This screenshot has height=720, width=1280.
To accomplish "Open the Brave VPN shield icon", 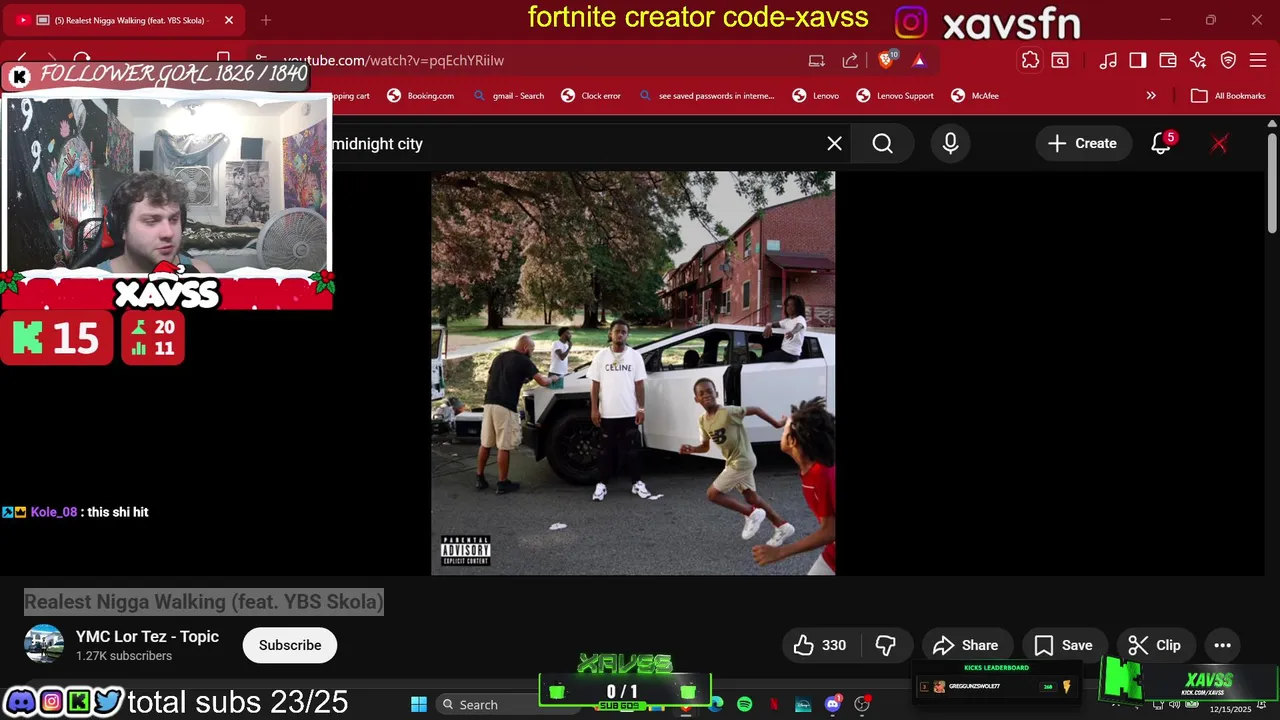I will (x=1229, y=60).
